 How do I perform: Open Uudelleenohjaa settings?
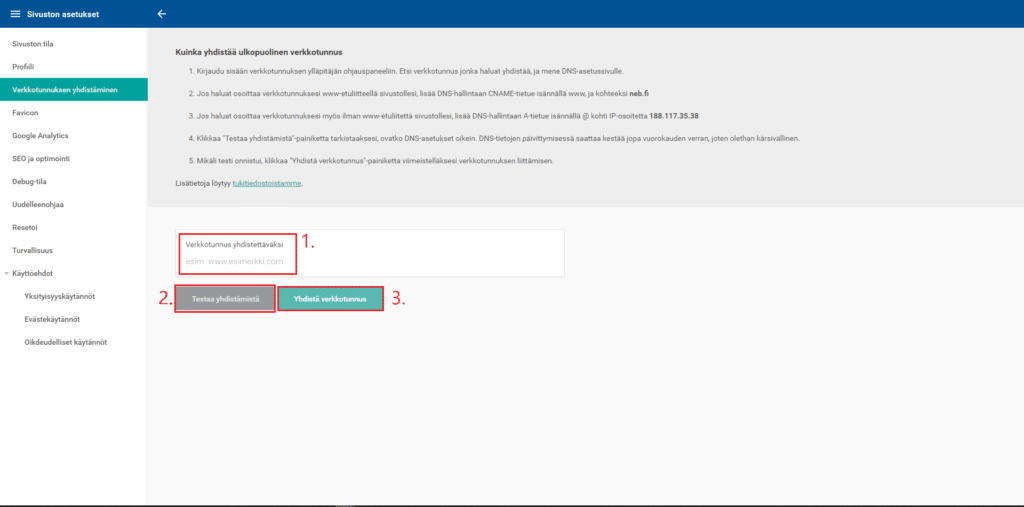click(39, 204)
